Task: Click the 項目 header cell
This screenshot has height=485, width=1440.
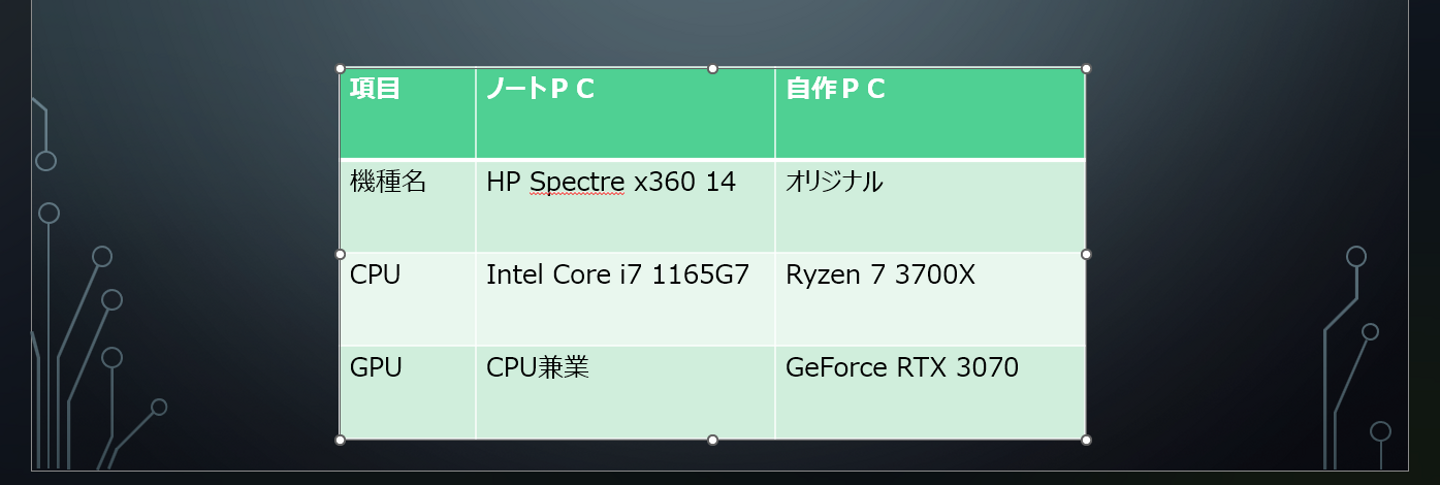Action: [376, 90]
